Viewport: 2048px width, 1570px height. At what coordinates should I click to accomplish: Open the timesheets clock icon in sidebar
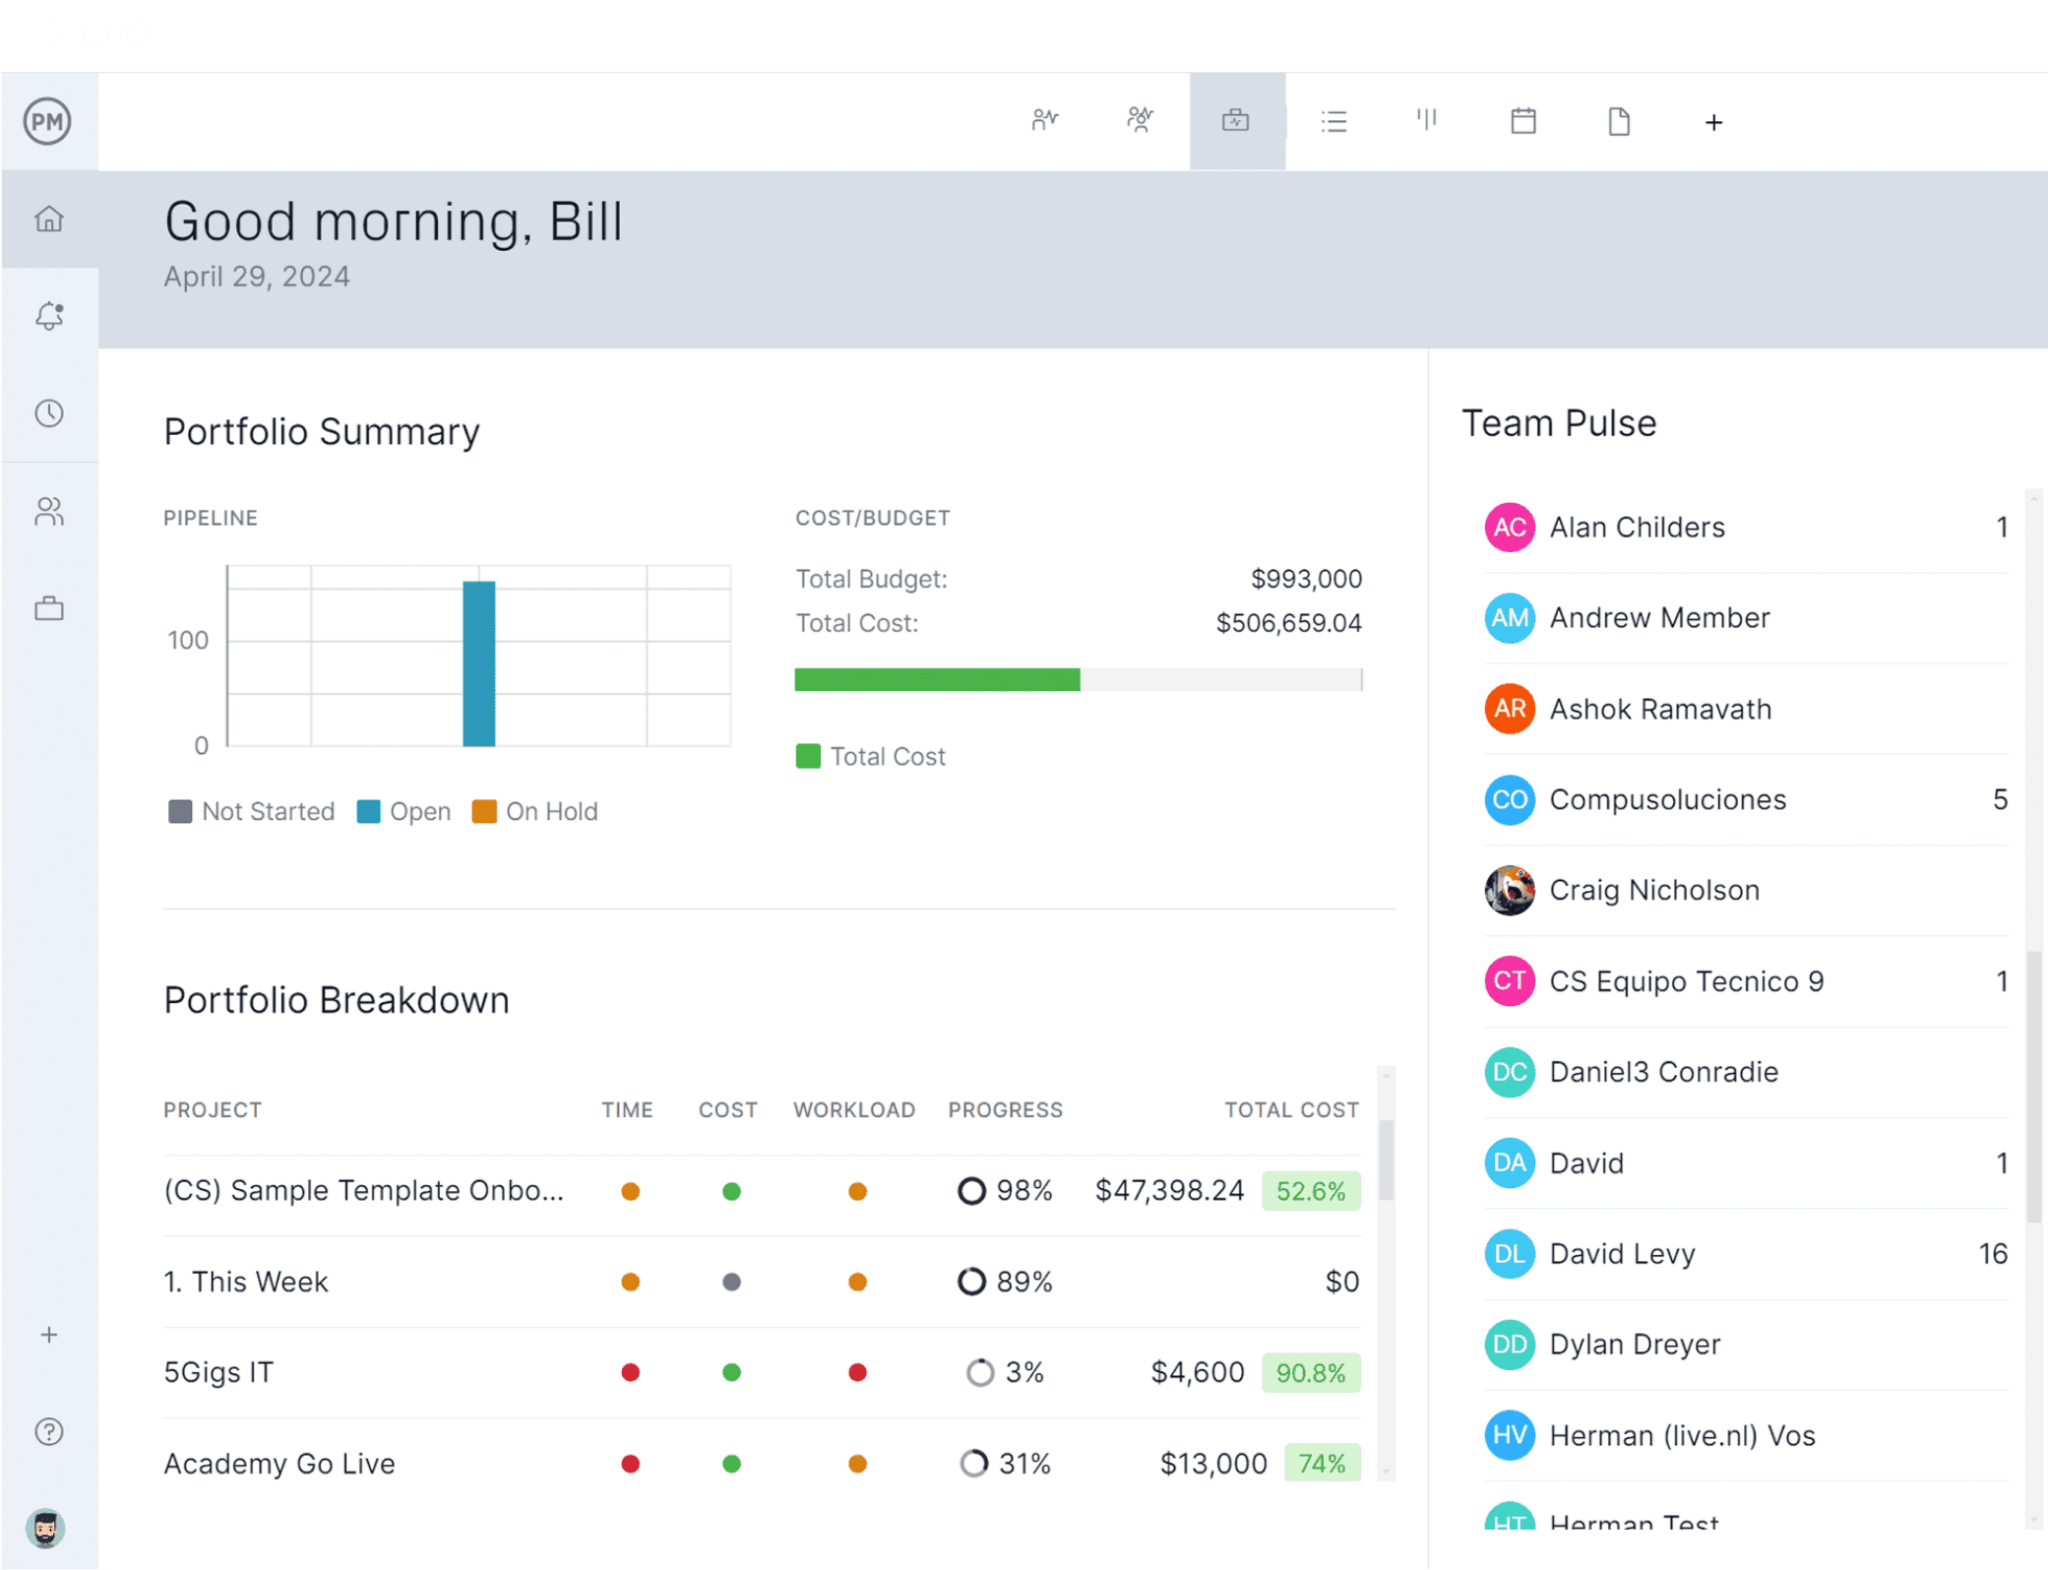pos(48,413)
